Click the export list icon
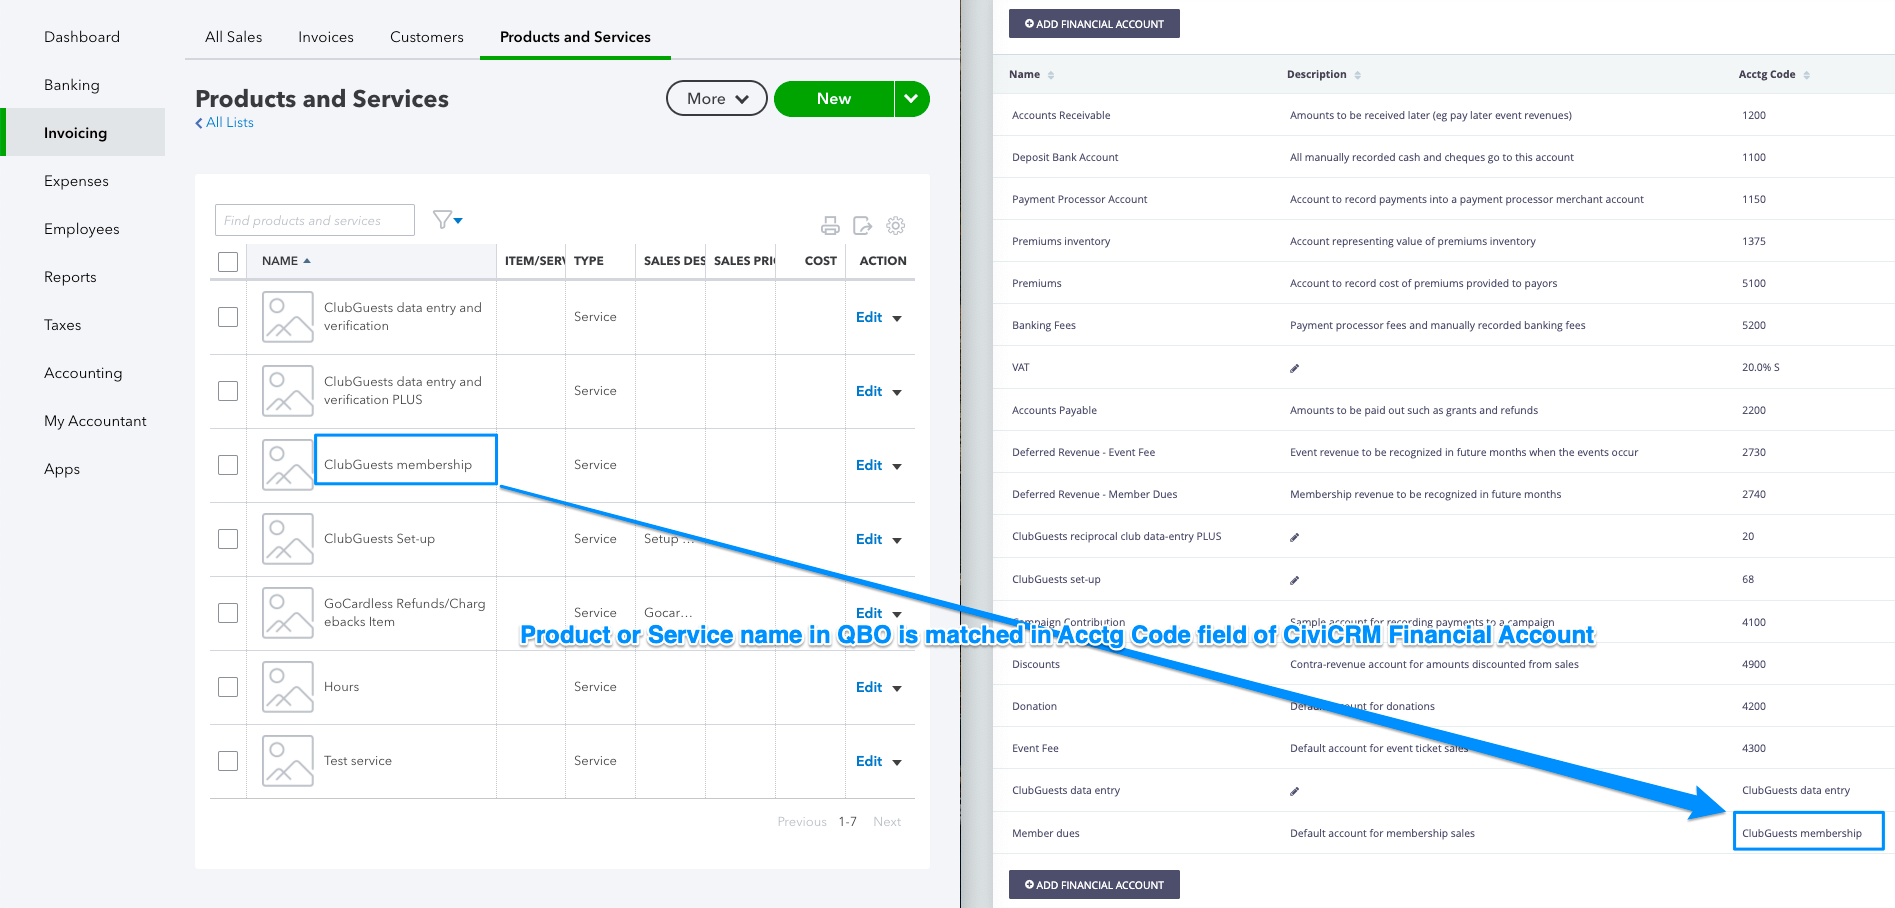Screen dimensions: 1895x908 pyautogui.click(x=863, y=226)
